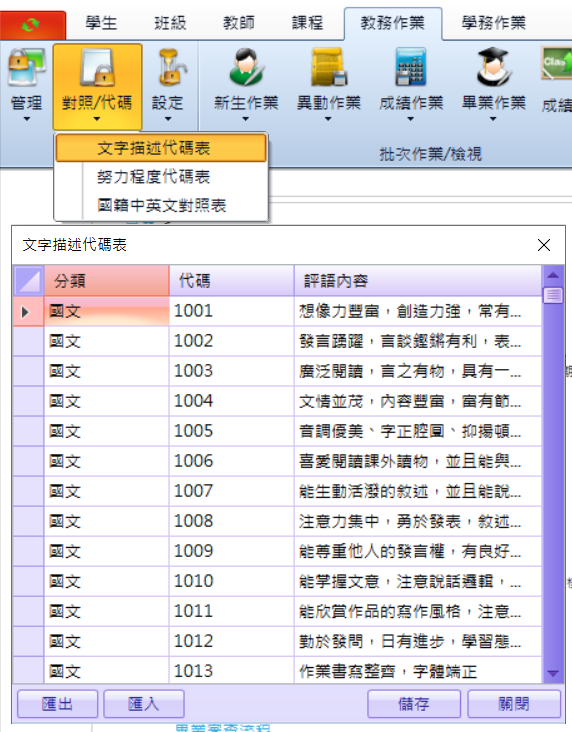Viewport: 572px width, 732px height.
Task: Expand the 設定 dropdown arrow
Action: coord(168,119)
